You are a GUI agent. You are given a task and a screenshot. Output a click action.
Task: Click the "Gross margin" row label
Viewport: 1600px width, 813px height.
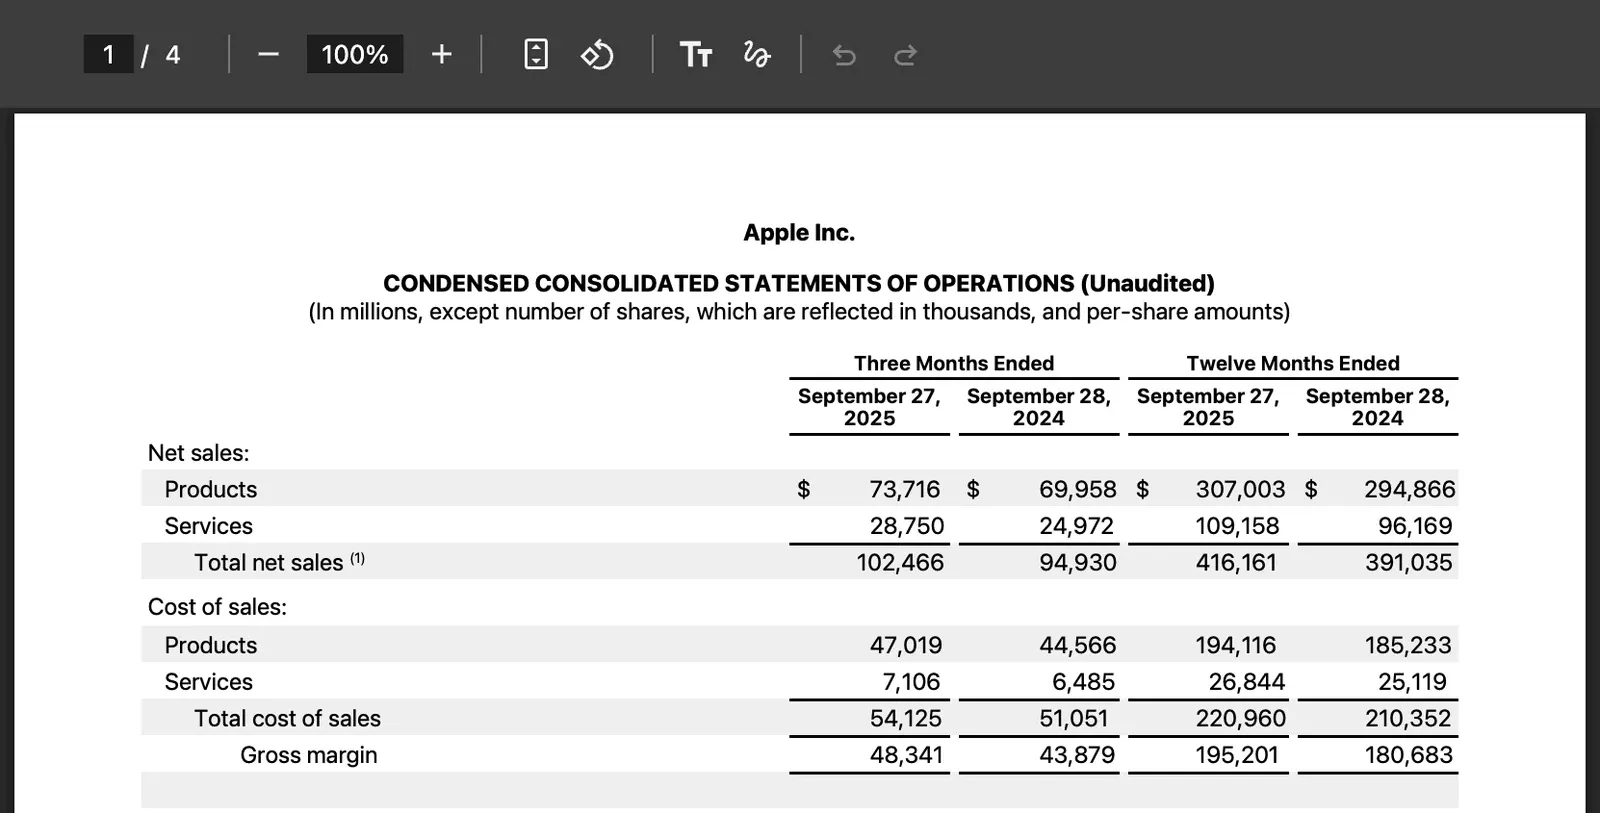click(x=309, y=755)
